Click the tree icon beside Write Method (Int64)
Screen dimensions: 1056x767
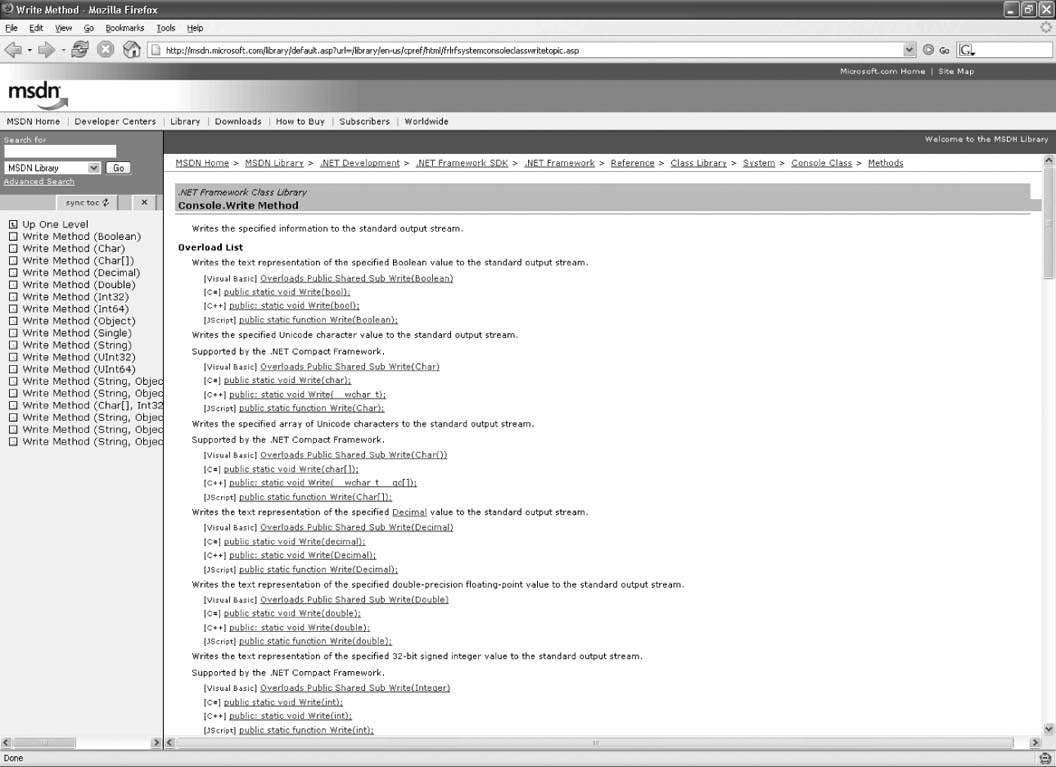[13, 309]
